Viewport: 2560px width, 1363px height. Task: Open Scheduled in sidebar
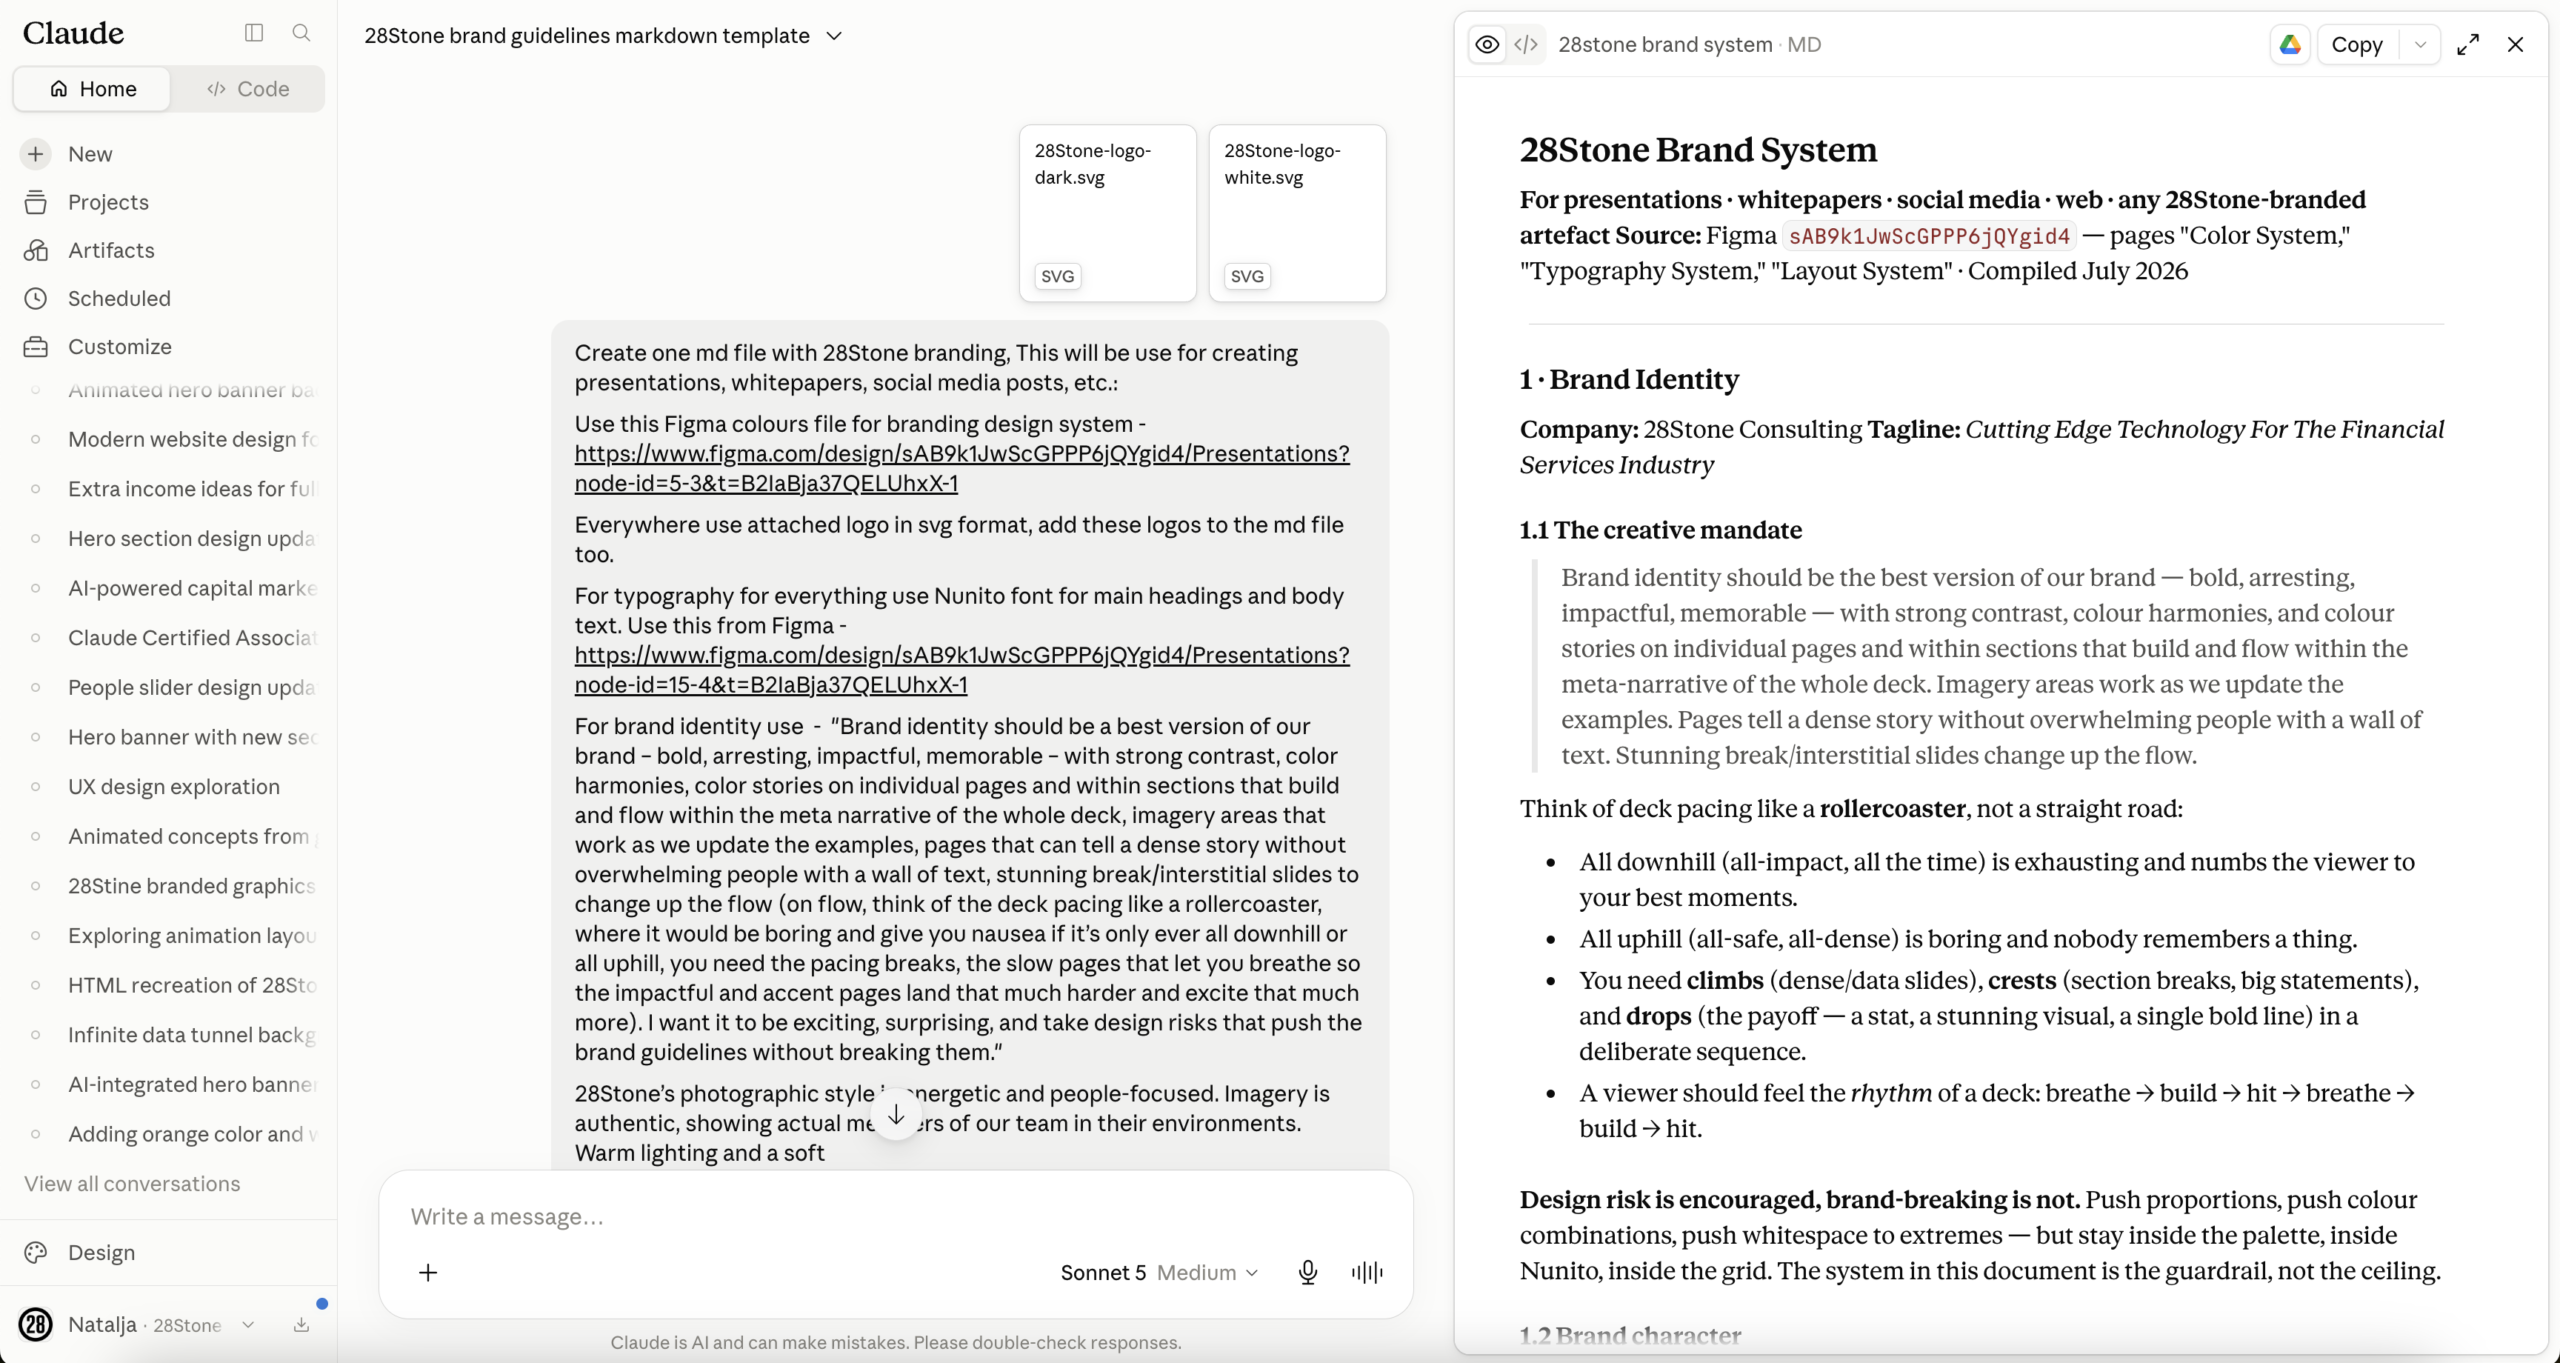(x=168, y=298)
